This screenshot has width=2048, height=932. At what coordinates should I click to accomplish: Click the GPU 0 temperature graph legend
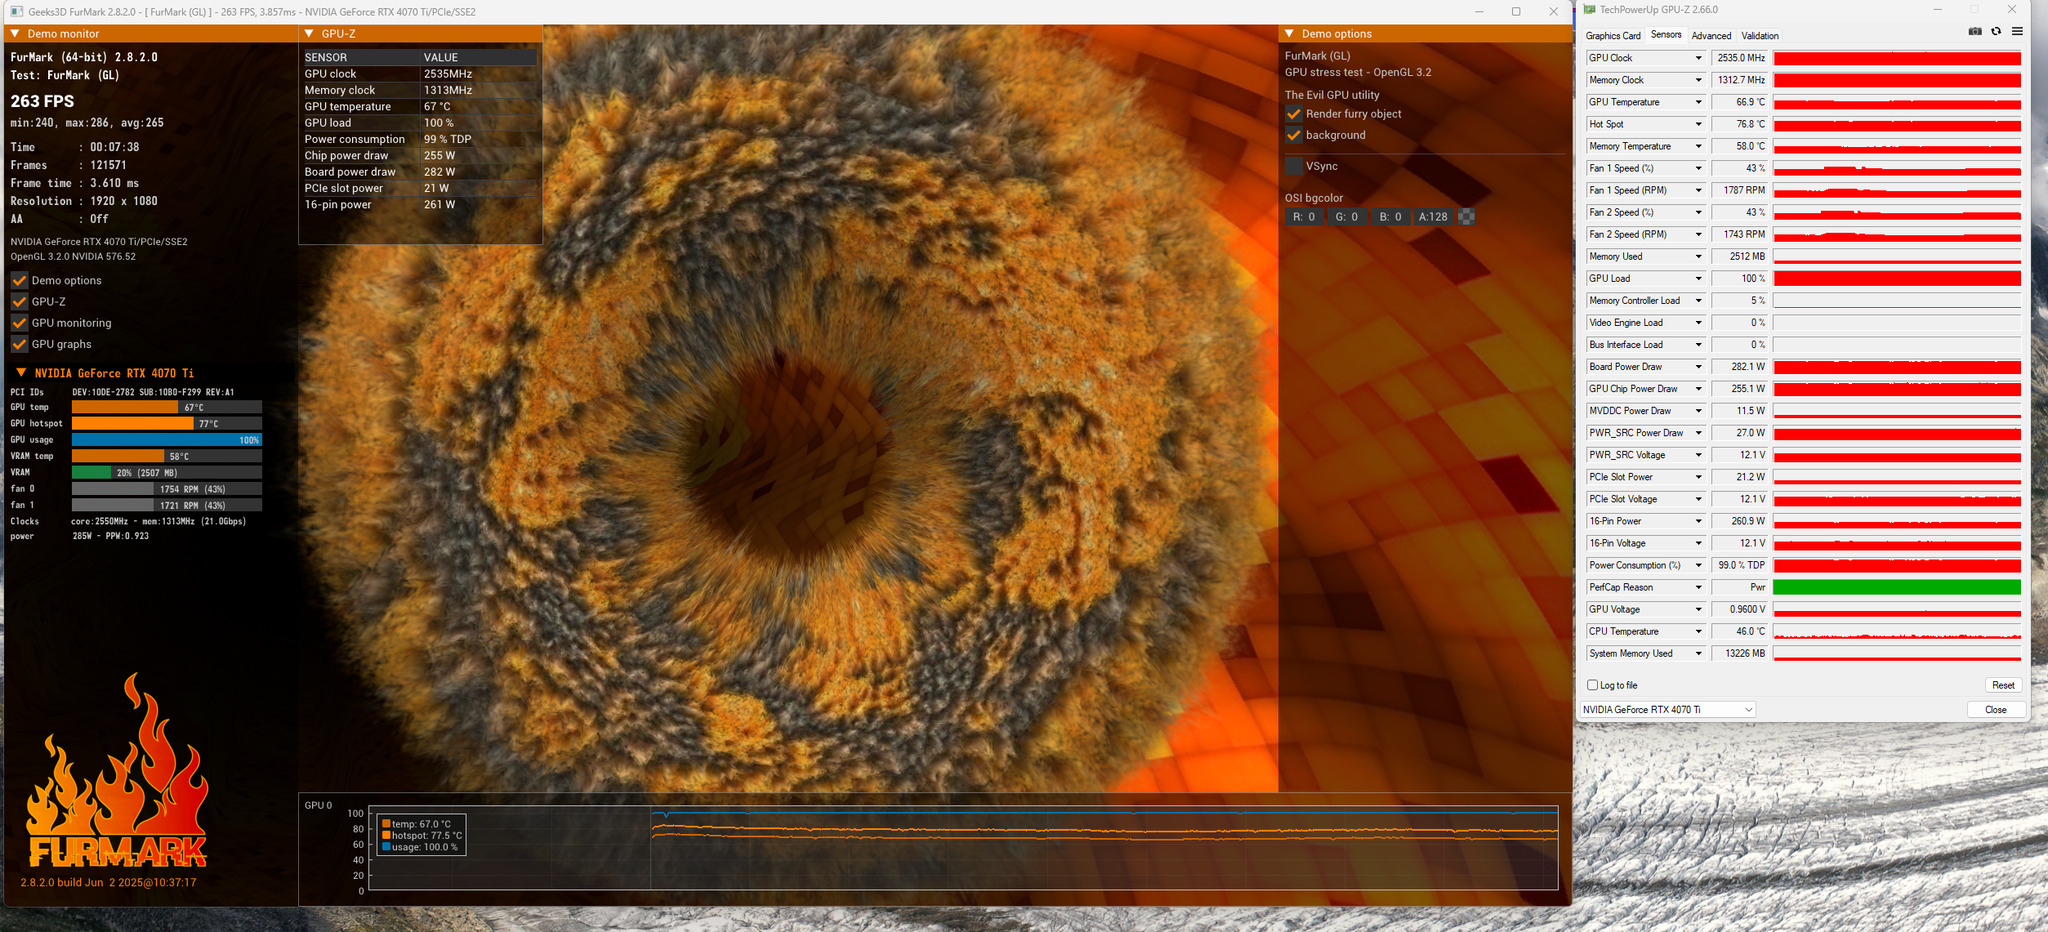(420, 835)
